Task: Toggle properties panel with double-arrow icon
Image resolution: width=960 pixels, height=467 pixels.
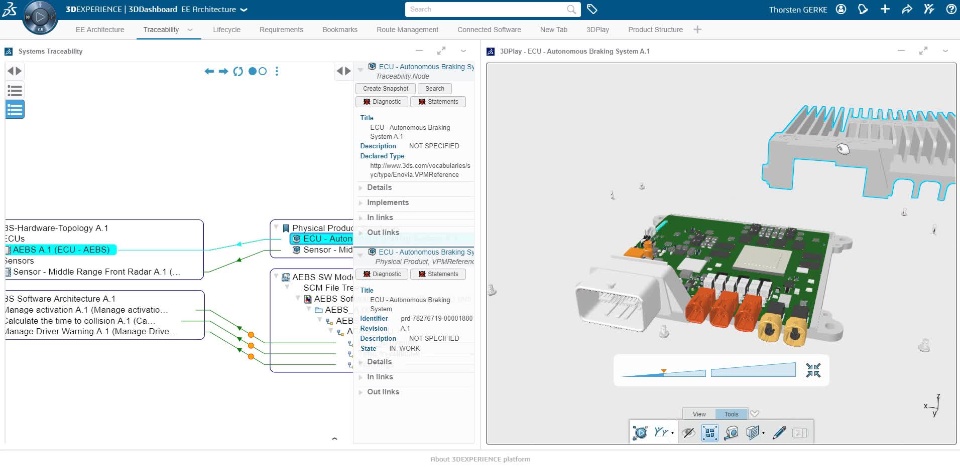Action: (x=344, y=72)
